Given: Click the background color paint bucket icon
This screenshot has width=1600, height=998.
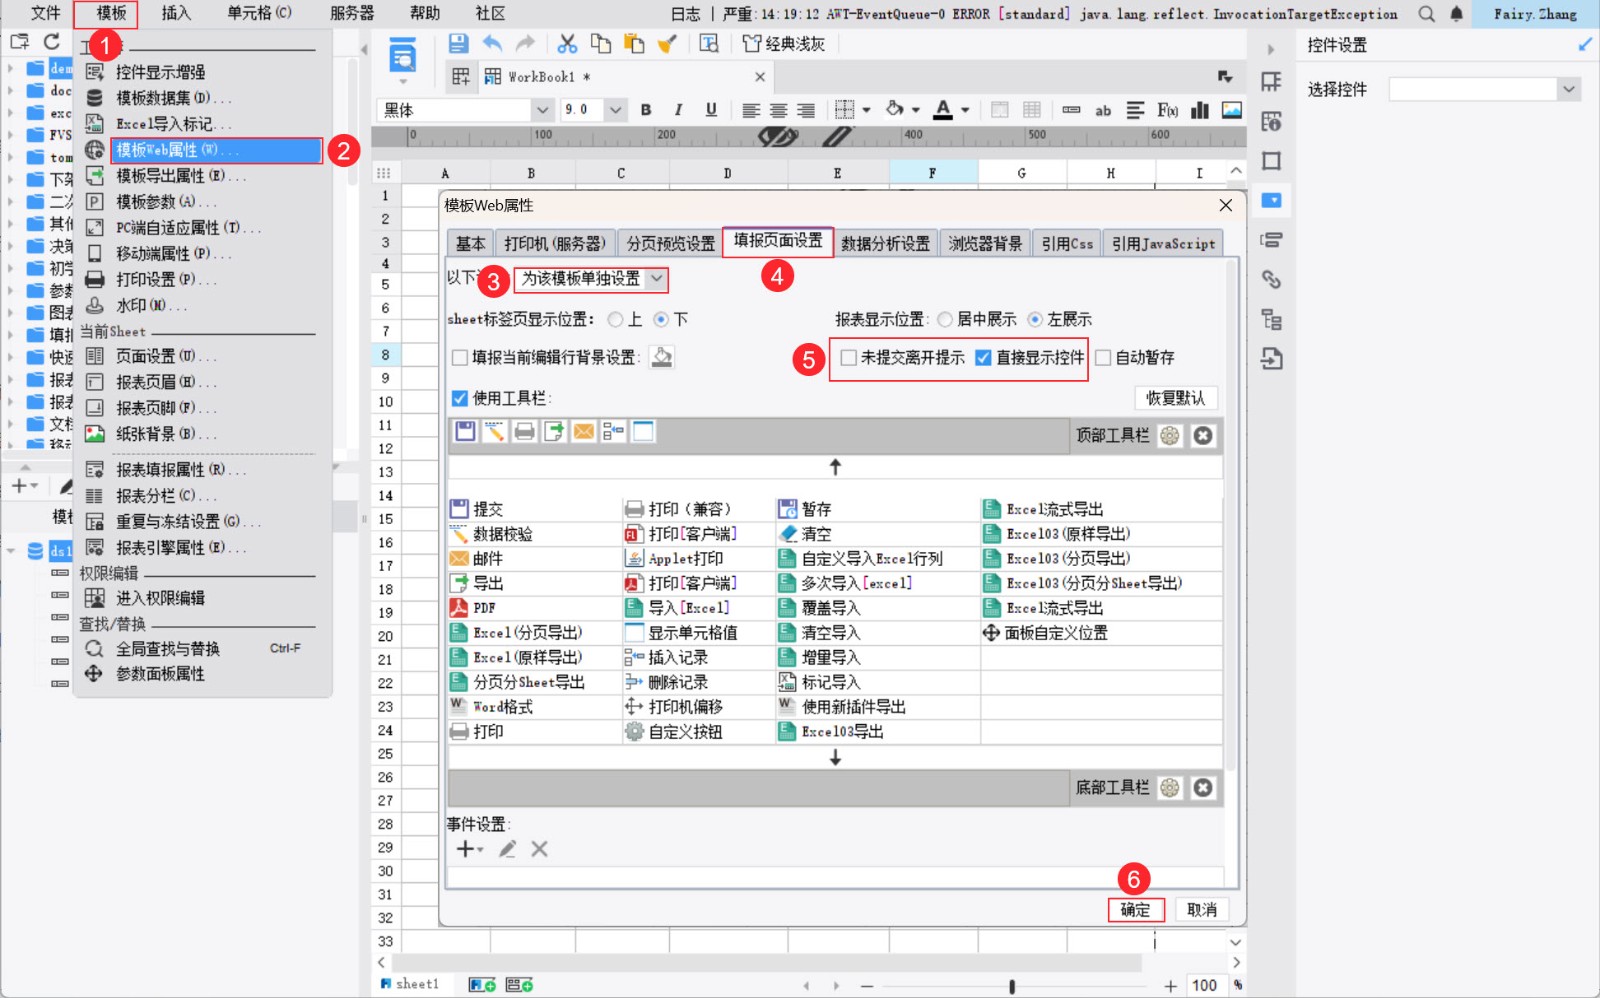Looking at the screenshot, I should click(x=895, y=109).
